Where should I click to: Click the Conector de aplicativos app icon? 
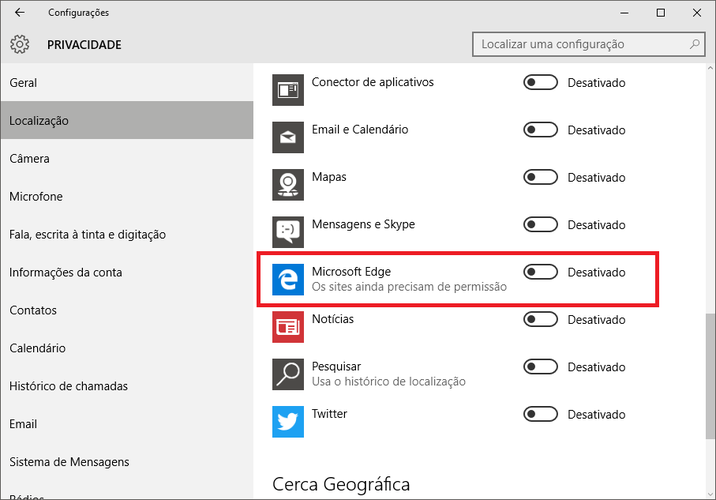(x=288, y=90)
